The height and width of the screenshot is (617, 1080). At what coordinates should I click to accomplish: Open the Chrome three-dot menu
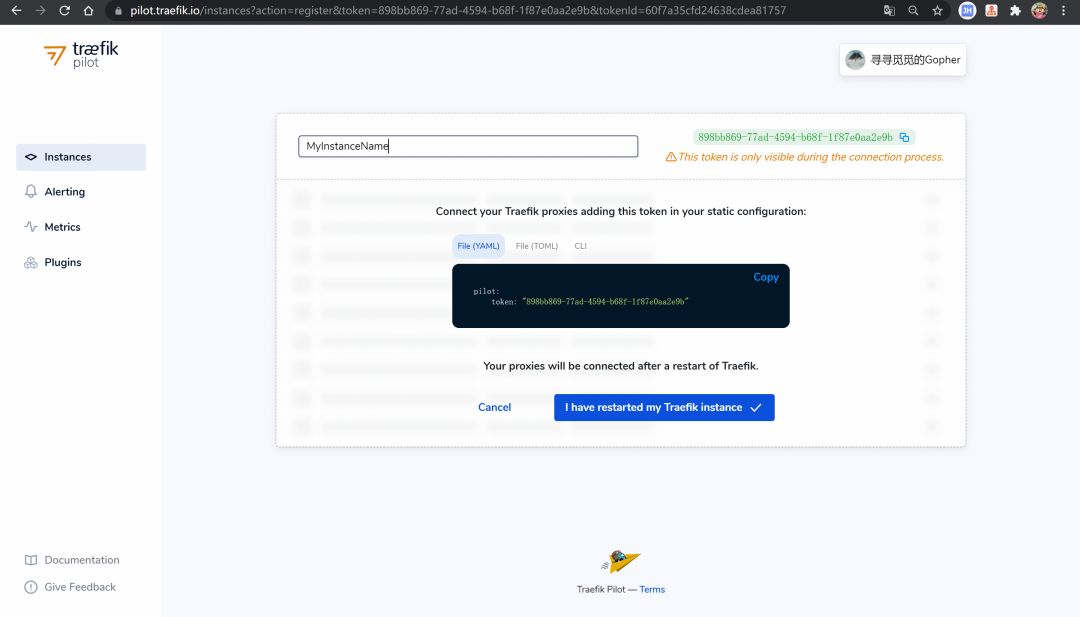tap(1063, 10)
